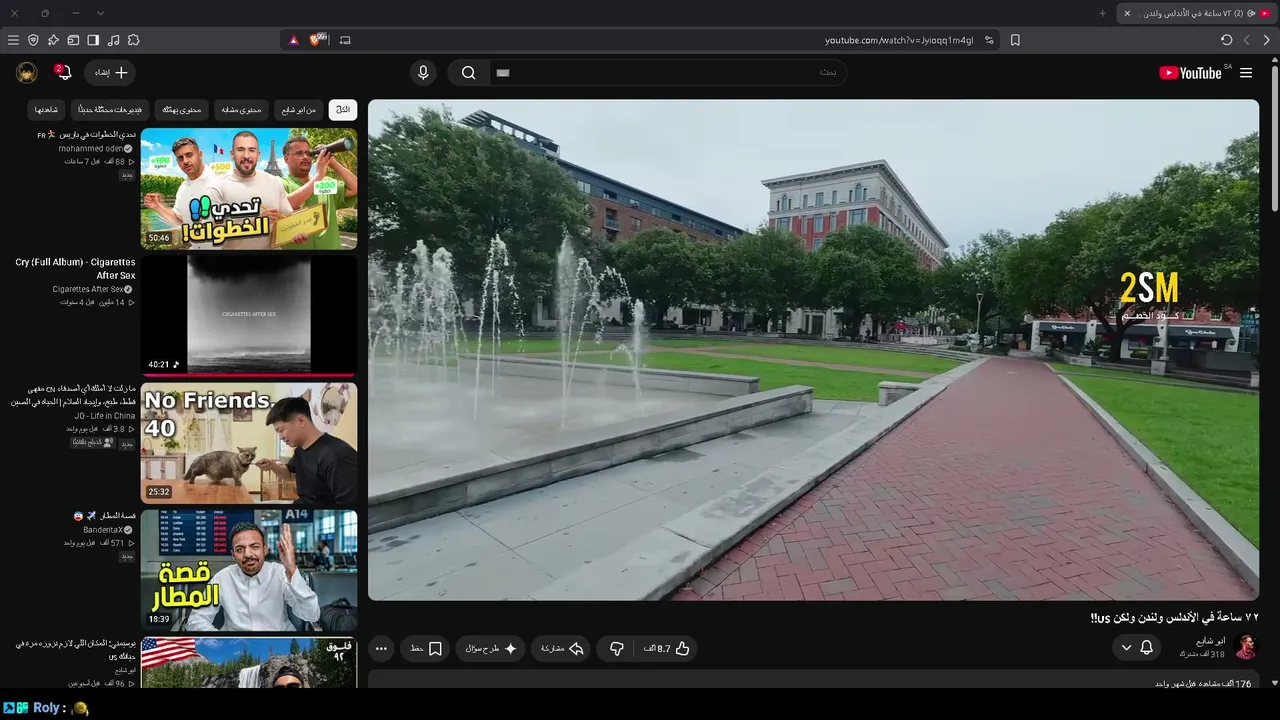Select the محتوى مشابه filter chip
The height and width of the screenshot is (720, 1280).
click(241, 110)
